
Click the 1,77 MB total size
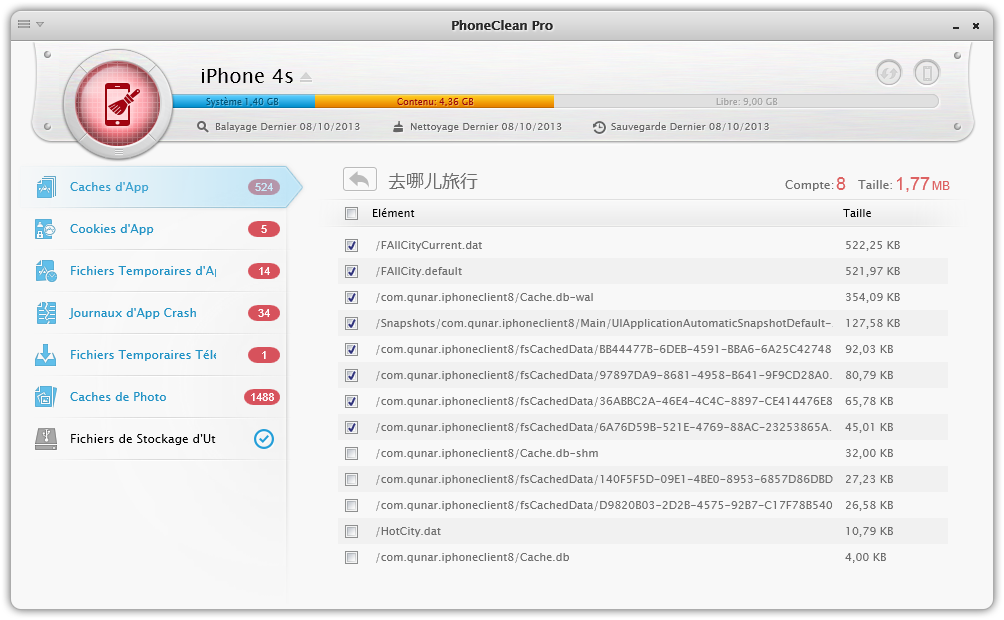(923, 184)
